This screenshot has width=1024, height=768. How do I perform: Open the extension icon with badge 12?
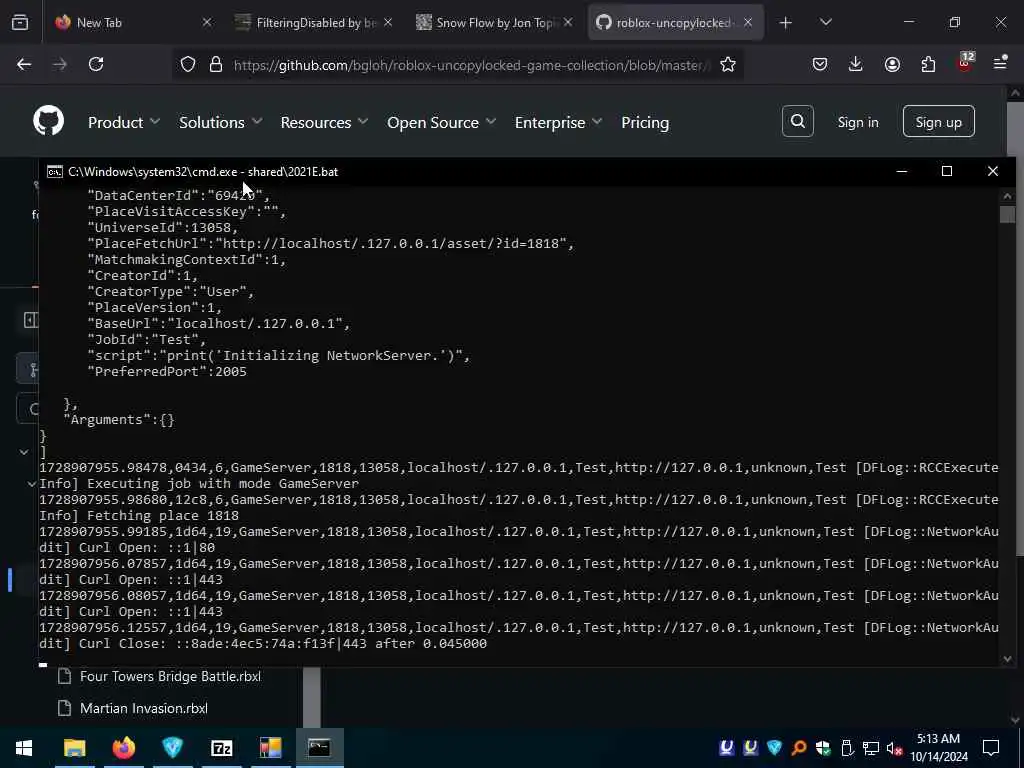point(965,63)
